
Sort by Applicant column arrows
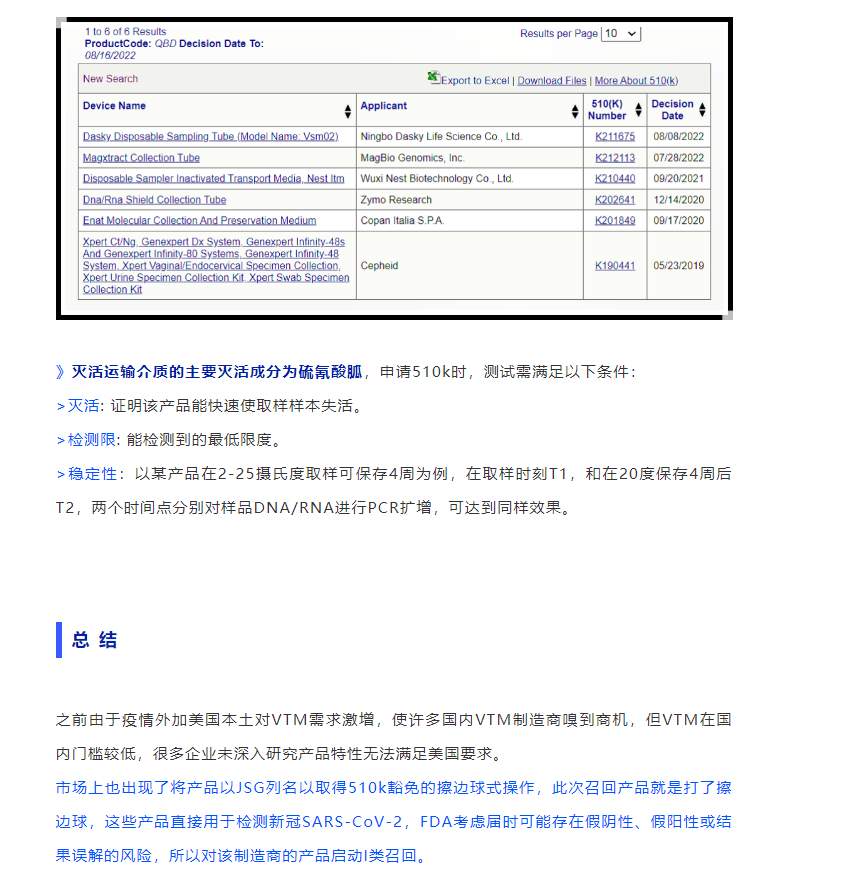tap(575, 111)
